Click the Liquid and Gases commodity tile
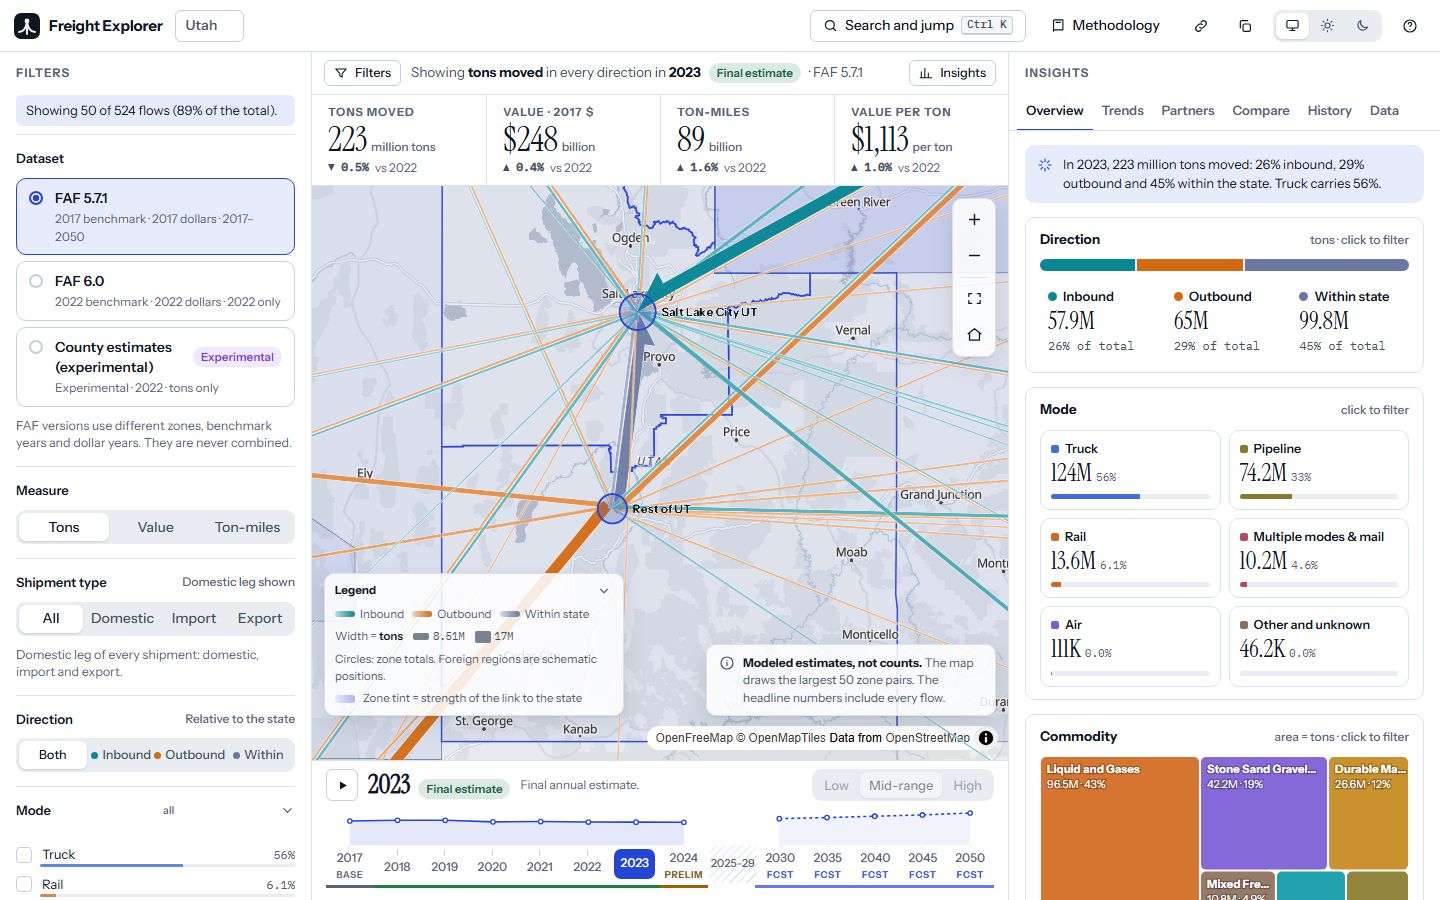Image resolution: width=1440 pixels, height=900 pixels. point(1119,829)
